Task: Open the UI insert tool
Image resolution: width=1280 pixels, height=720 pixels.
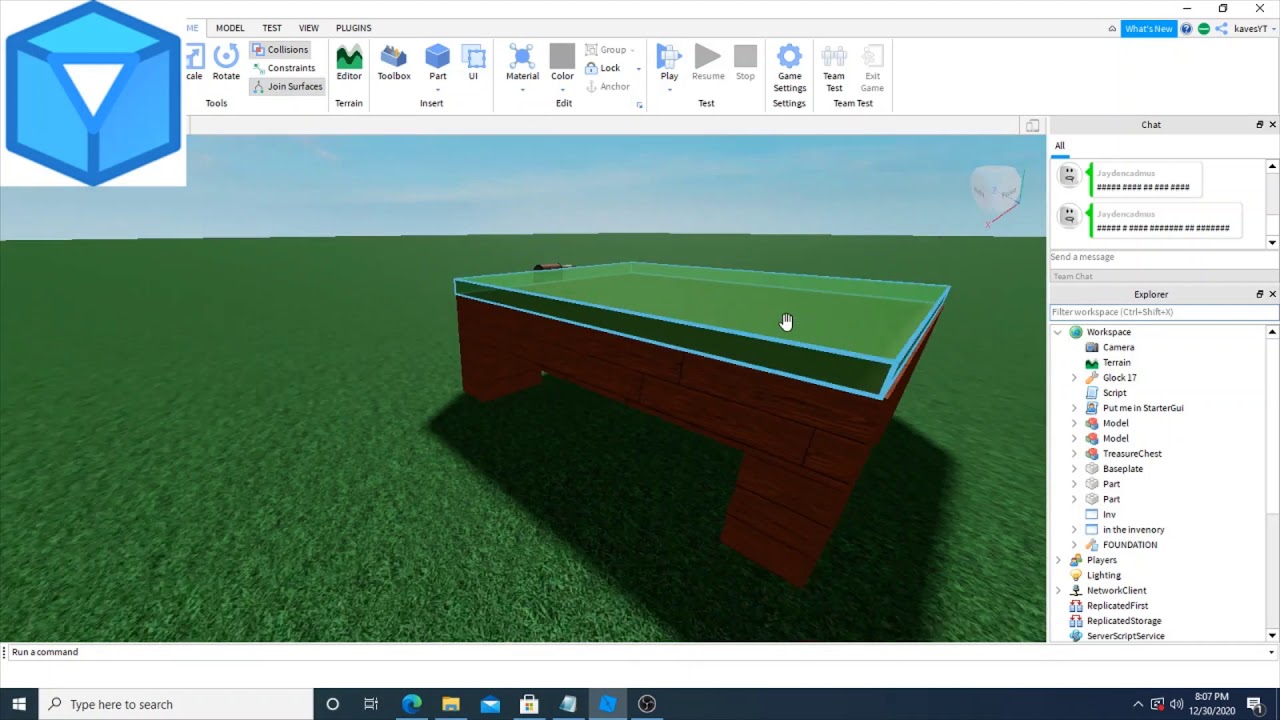Action: tap(473, 64)
